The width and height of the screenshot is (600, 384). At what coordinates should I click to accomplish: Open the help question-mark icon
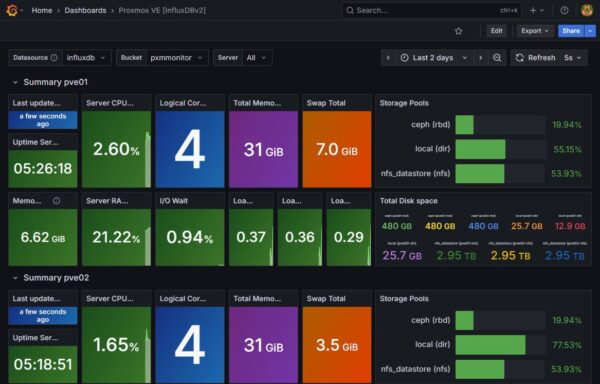(x=564, y=10)
